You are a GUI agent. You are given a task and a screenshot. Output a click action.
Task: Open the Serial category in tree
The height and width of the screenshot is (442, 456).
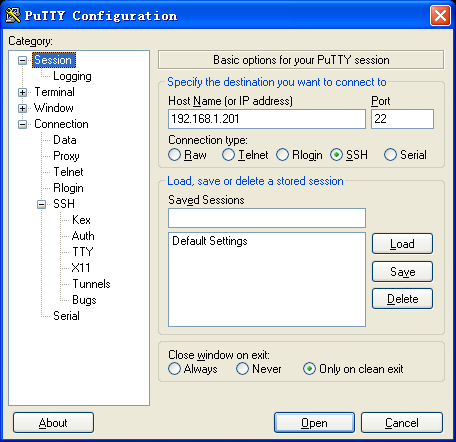[66, 316]
